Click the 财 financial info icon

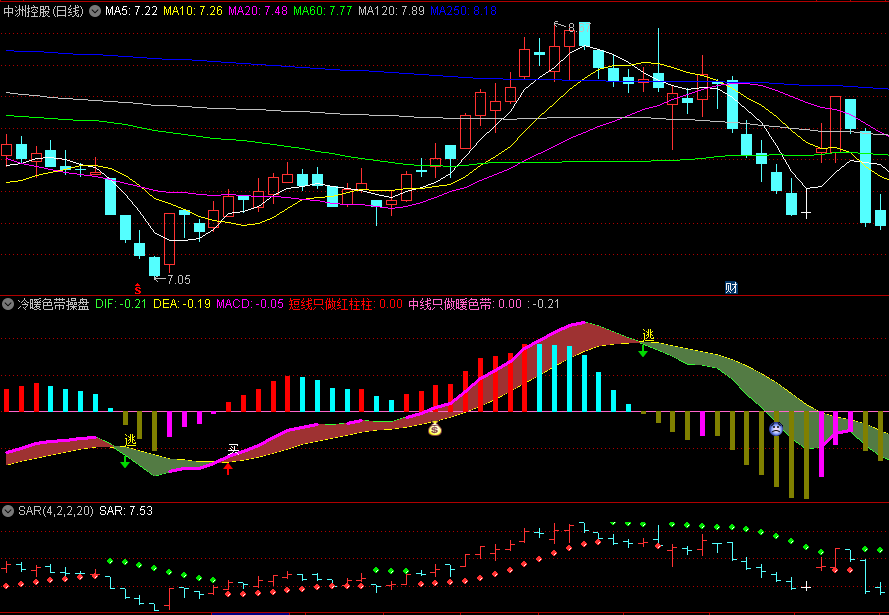tap(731, 288)
